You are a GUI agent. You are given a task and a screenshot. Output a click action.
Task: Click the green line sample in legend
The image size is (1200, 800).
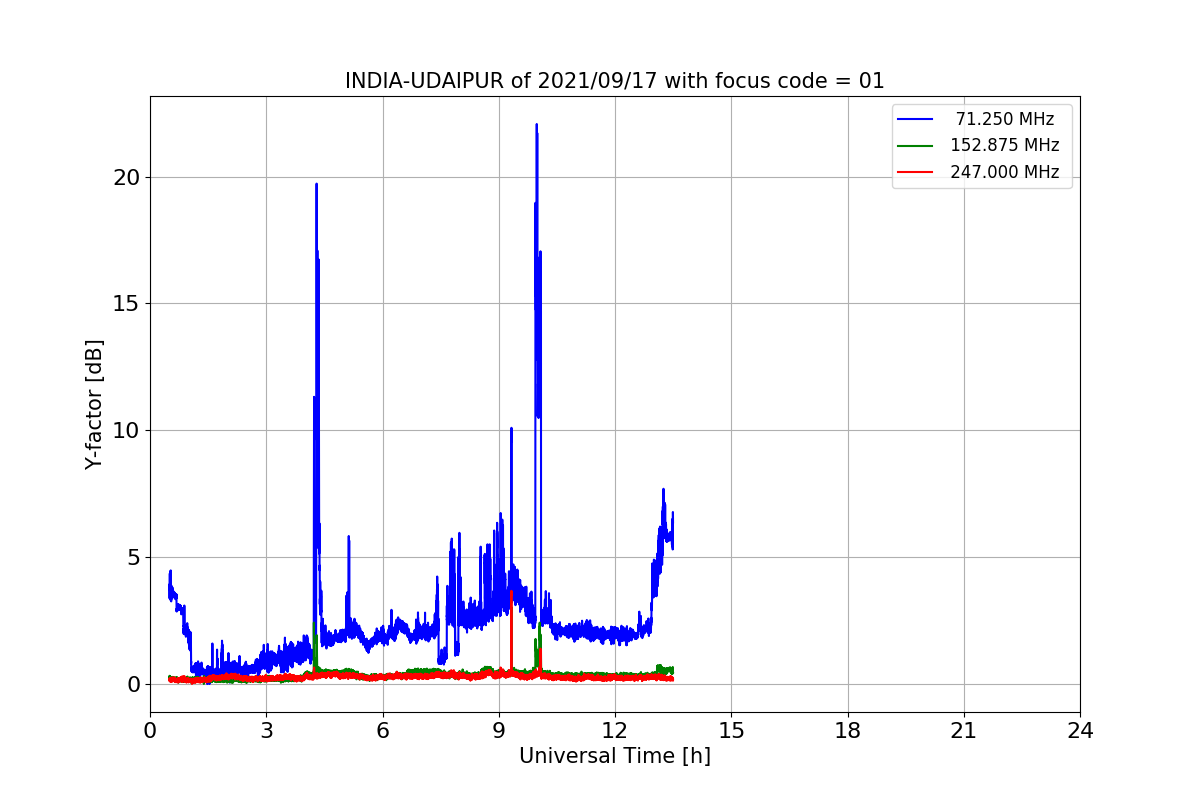coord(915,146)
